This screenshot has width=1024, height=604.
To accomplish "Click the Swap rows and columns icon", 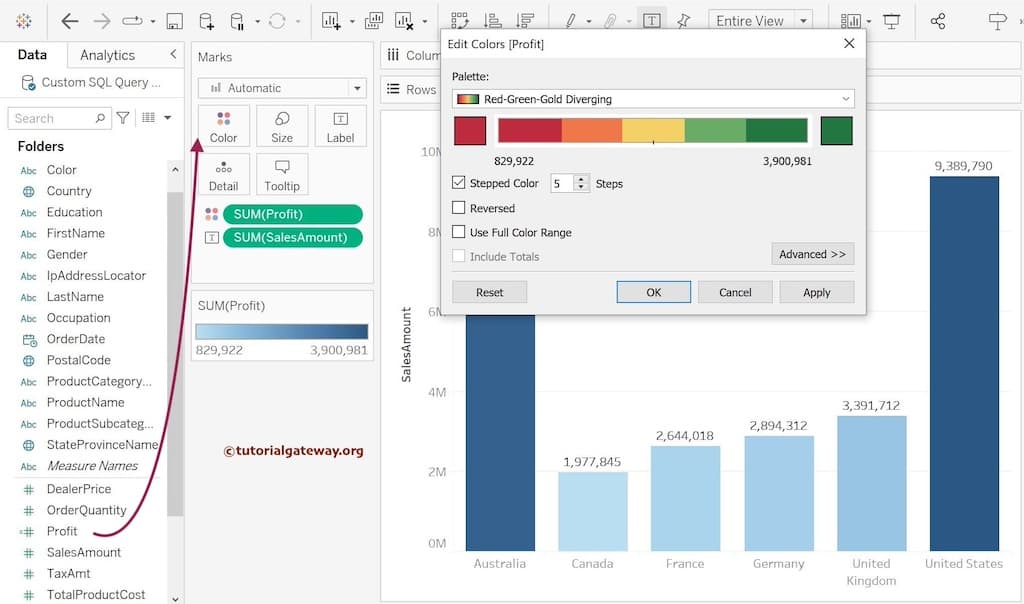I will point(460,21).
